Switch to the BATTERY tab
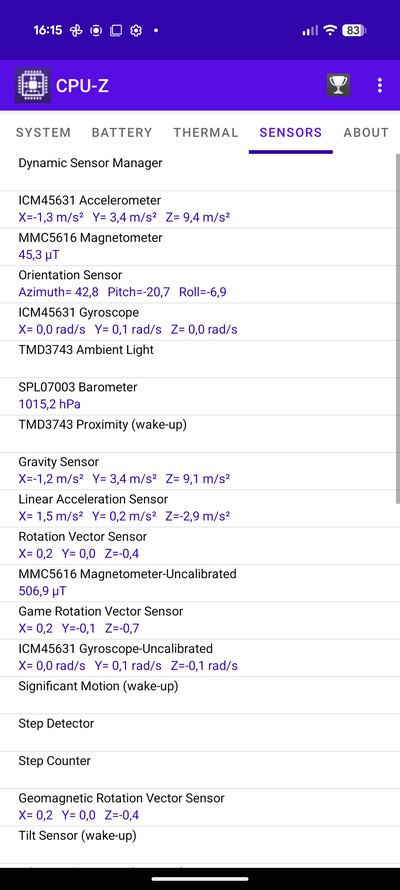Viewport: 400px width, 890px height. [x=122, y=132]
